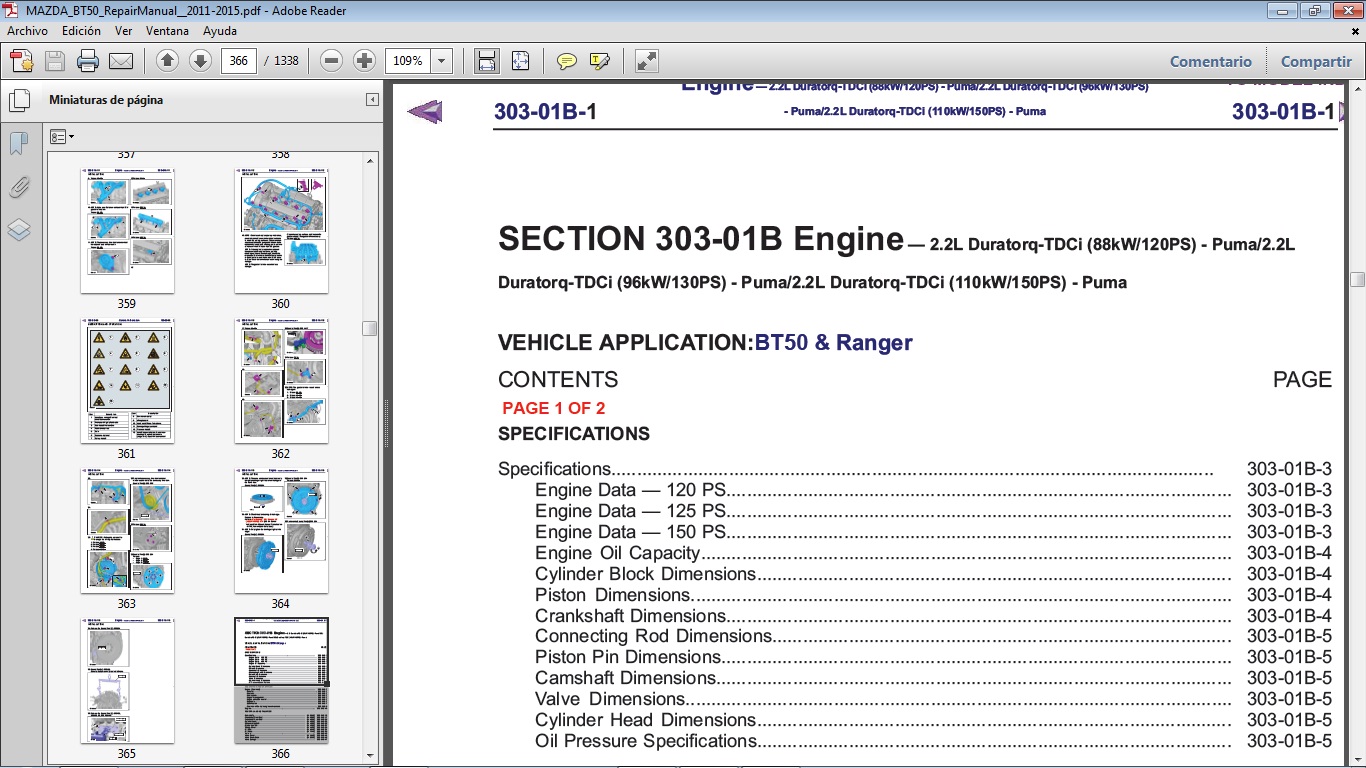Image resolution: width=1366 pixels, height=768 pixels.
Task: Open the Compartir pane
Action: [x=1316, y=61]
